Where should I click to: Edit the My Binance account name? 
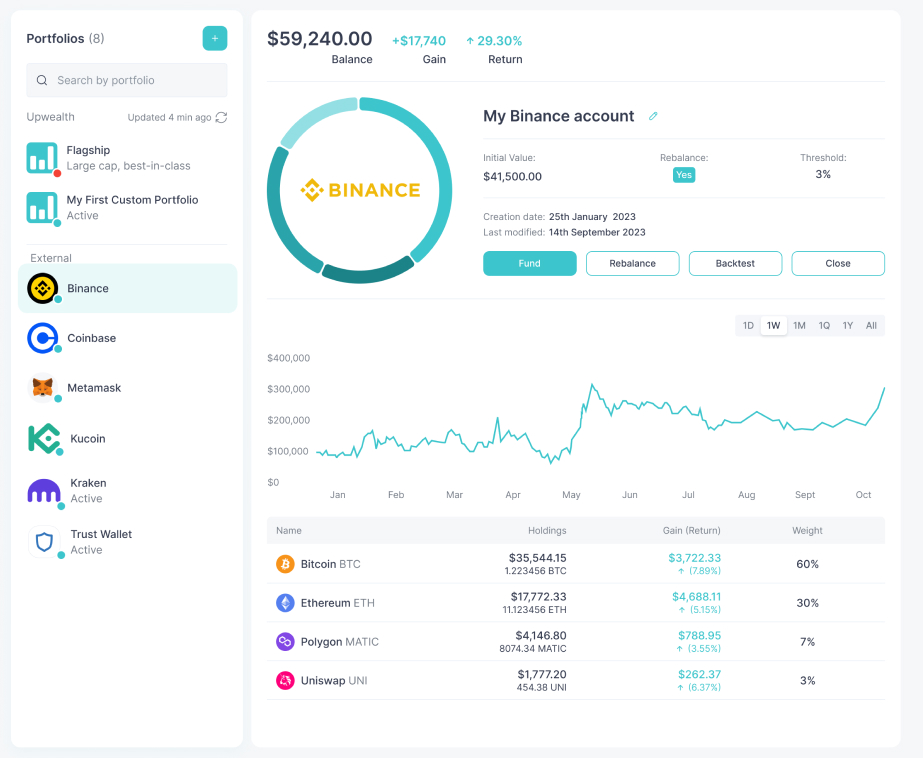click(654, 116)
